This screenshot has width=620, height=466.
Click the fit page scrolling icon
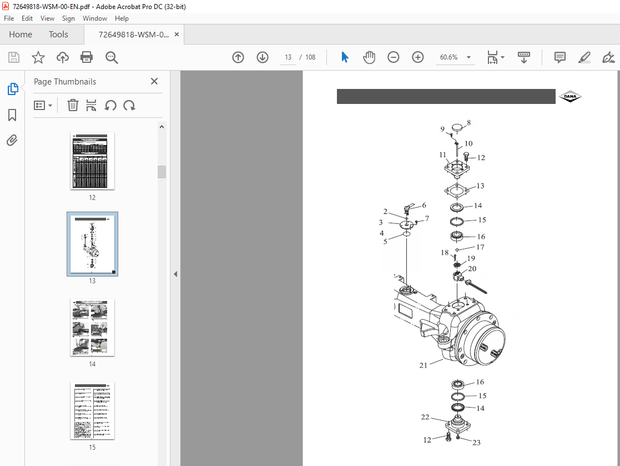492,57
